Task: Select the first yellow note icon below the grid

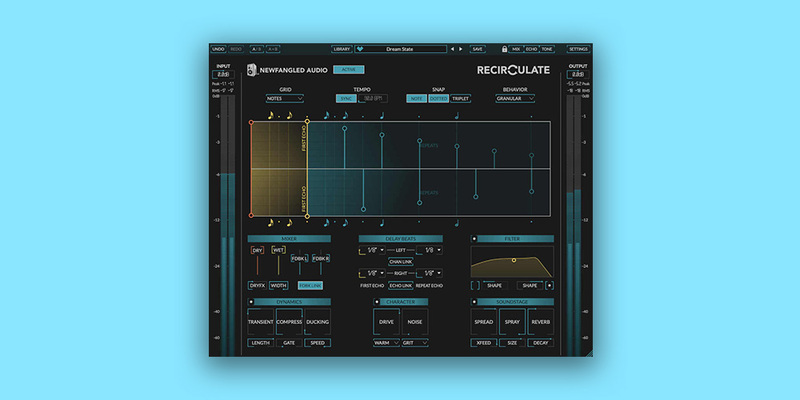Action: (271, 222)
